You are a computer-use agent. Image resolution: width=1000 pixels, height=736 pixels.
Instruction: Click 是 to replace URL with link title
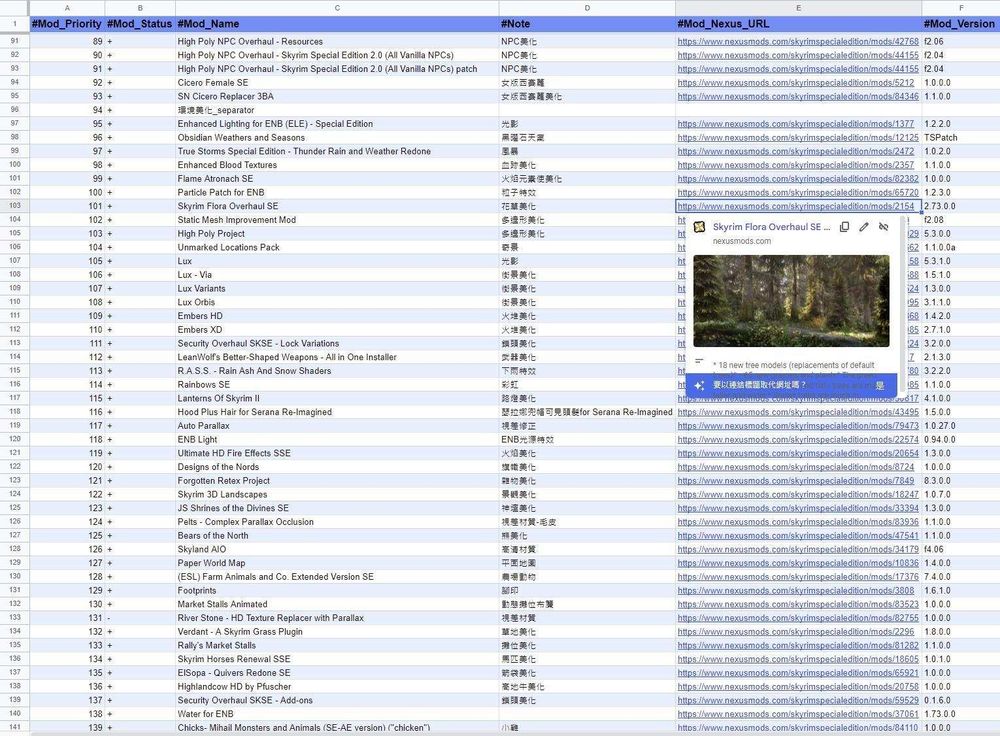880,384
